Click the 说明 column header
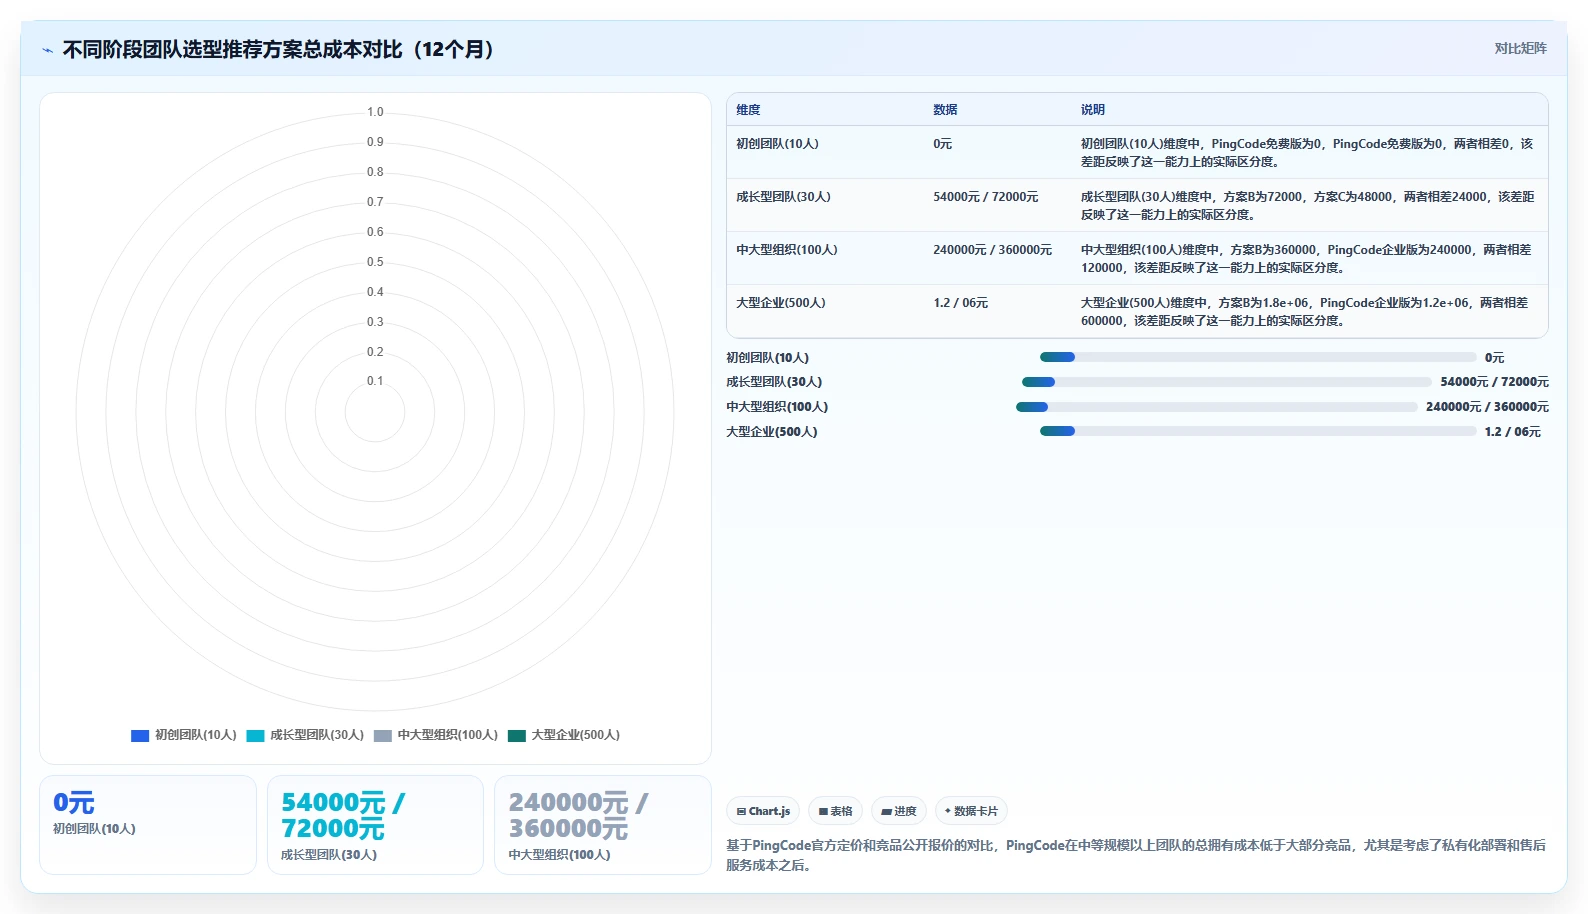This screenshot has height=914, width=1588. (x=1093, y=110)
